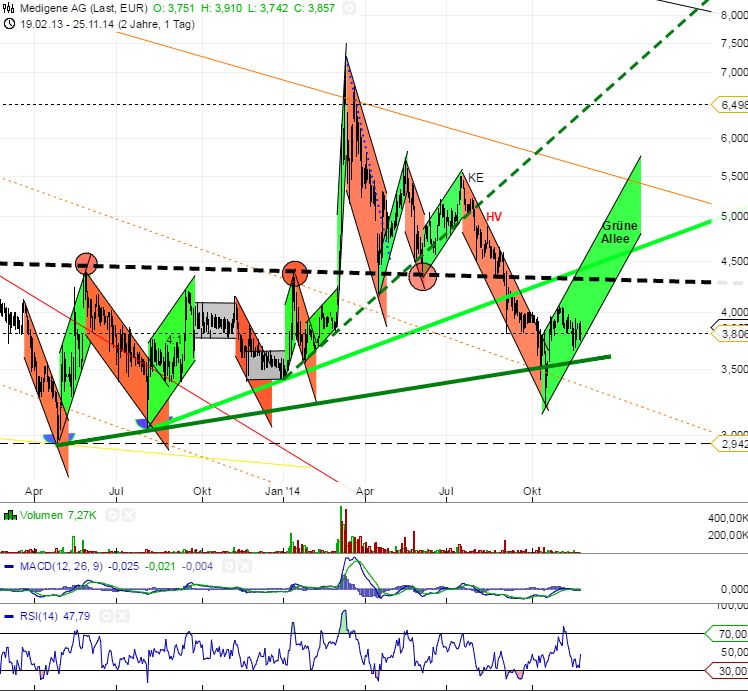Click the high value H: 3,910
This screenshot has width=748, height=691.
click(x=221, y=8)
